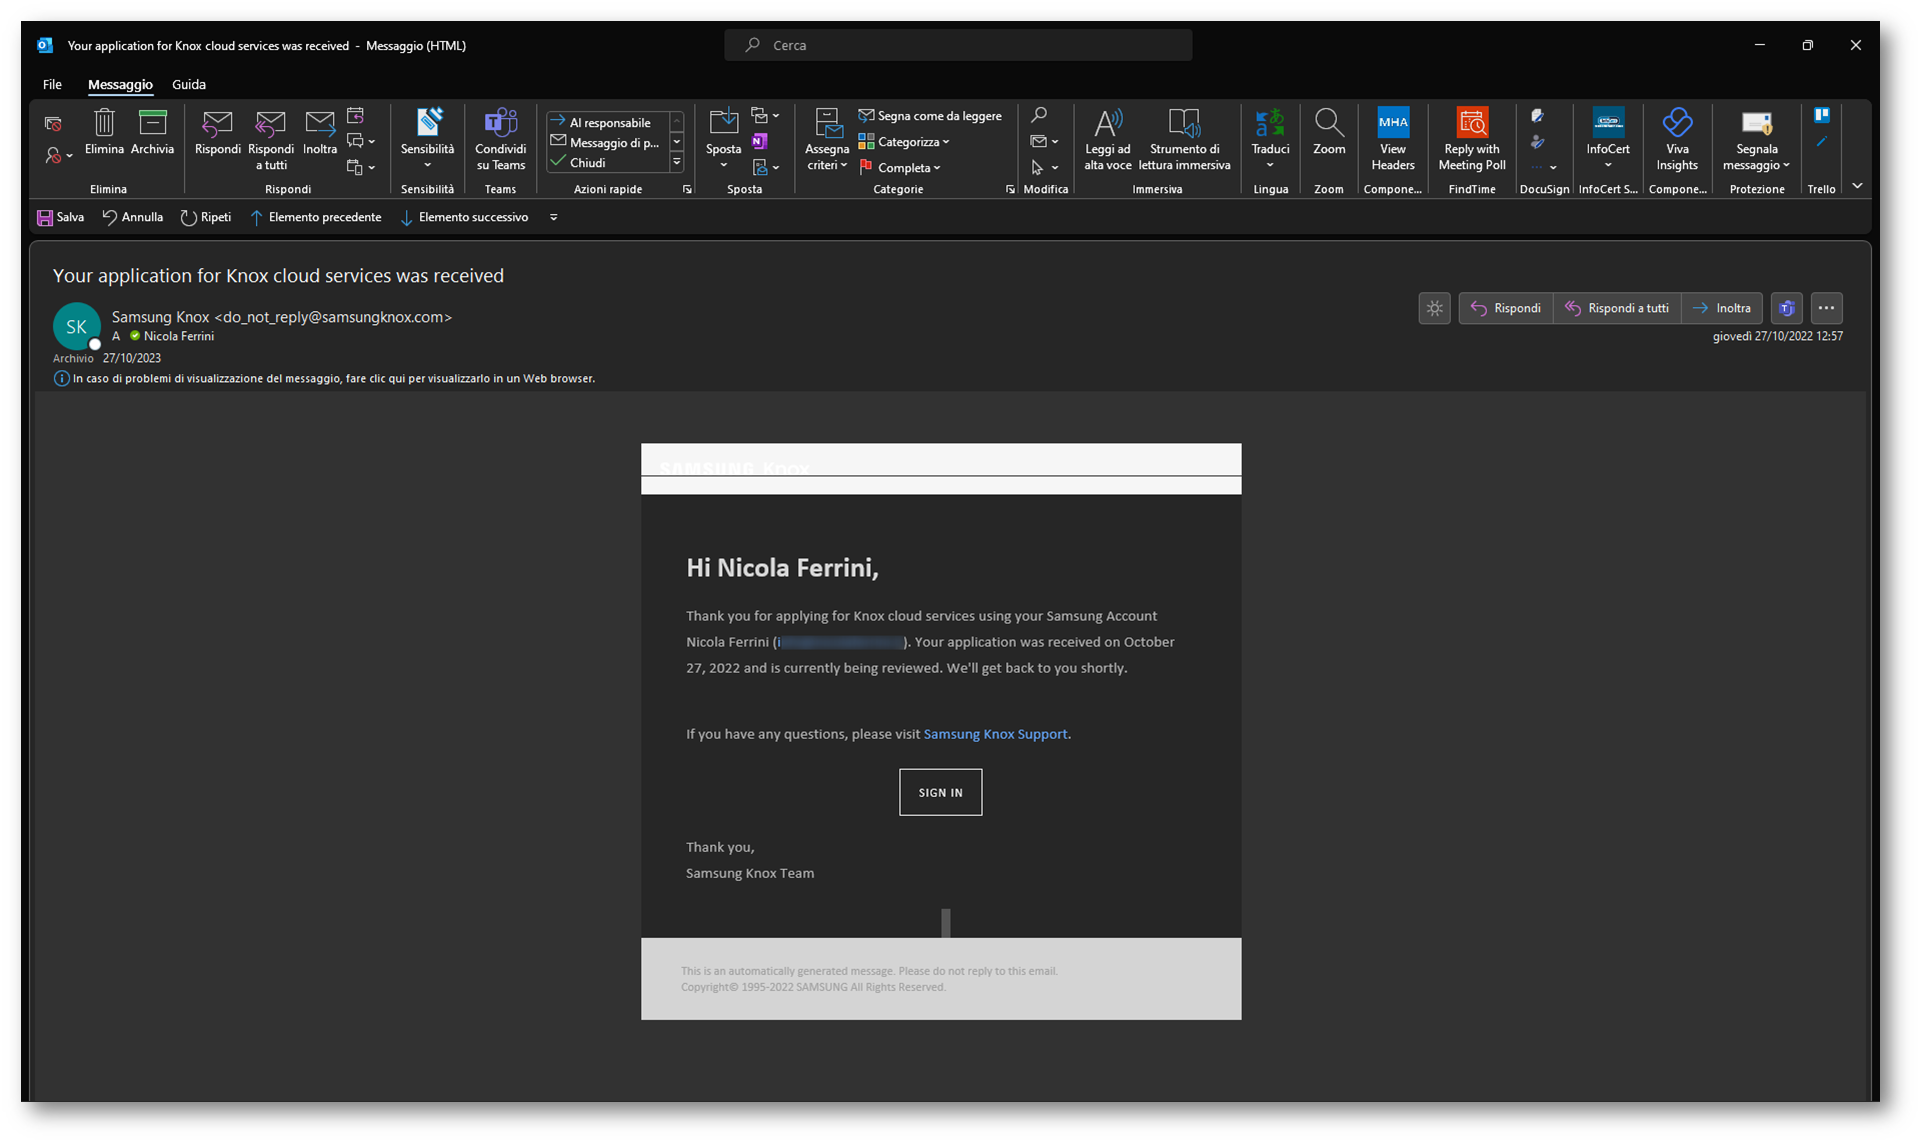Click the ribbon find magnifier icon
Image resolution: width=1922 pixels, height=1144 pixels.
[1039, 116]
